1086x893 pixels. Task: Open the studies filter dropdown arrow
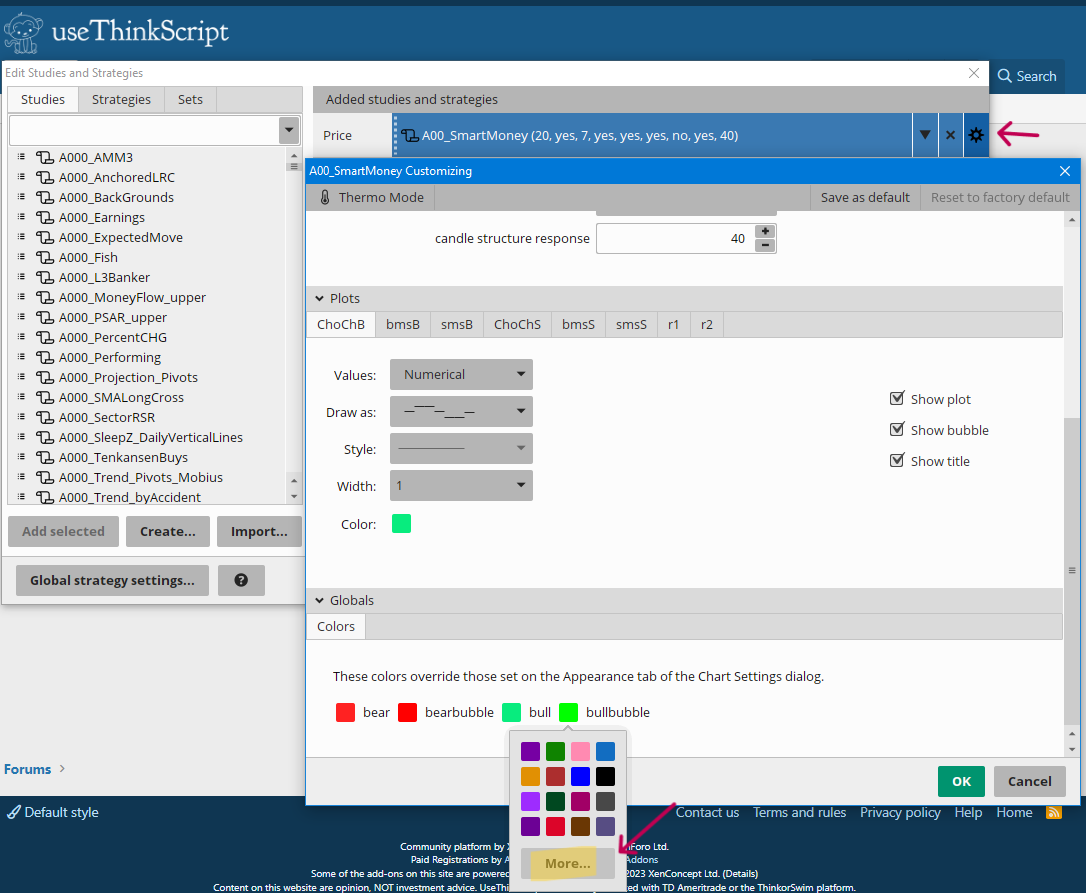pos(289,130)
